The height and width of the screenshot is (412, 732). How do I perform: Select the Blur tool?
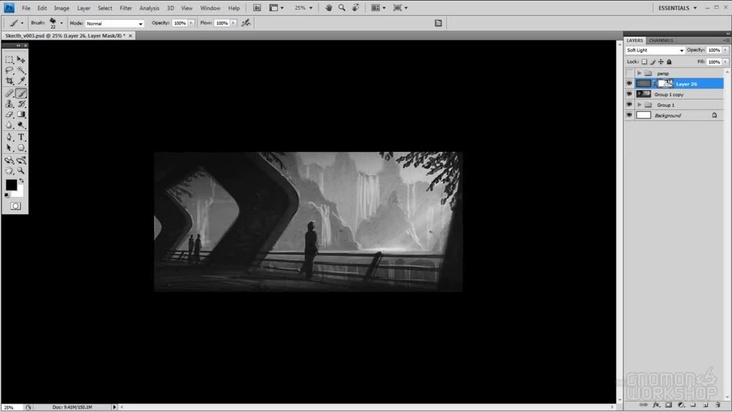click(x=9, y=126)
